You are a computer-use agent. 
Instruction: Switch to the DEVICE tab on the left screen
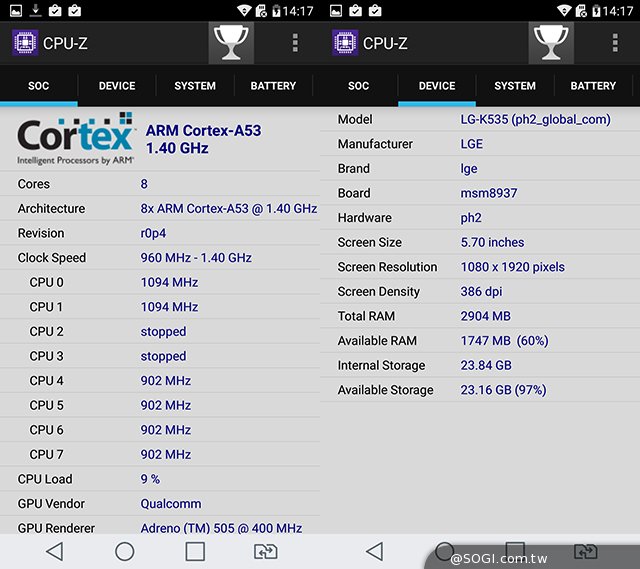pyautogui.click(x=117, y=86)
